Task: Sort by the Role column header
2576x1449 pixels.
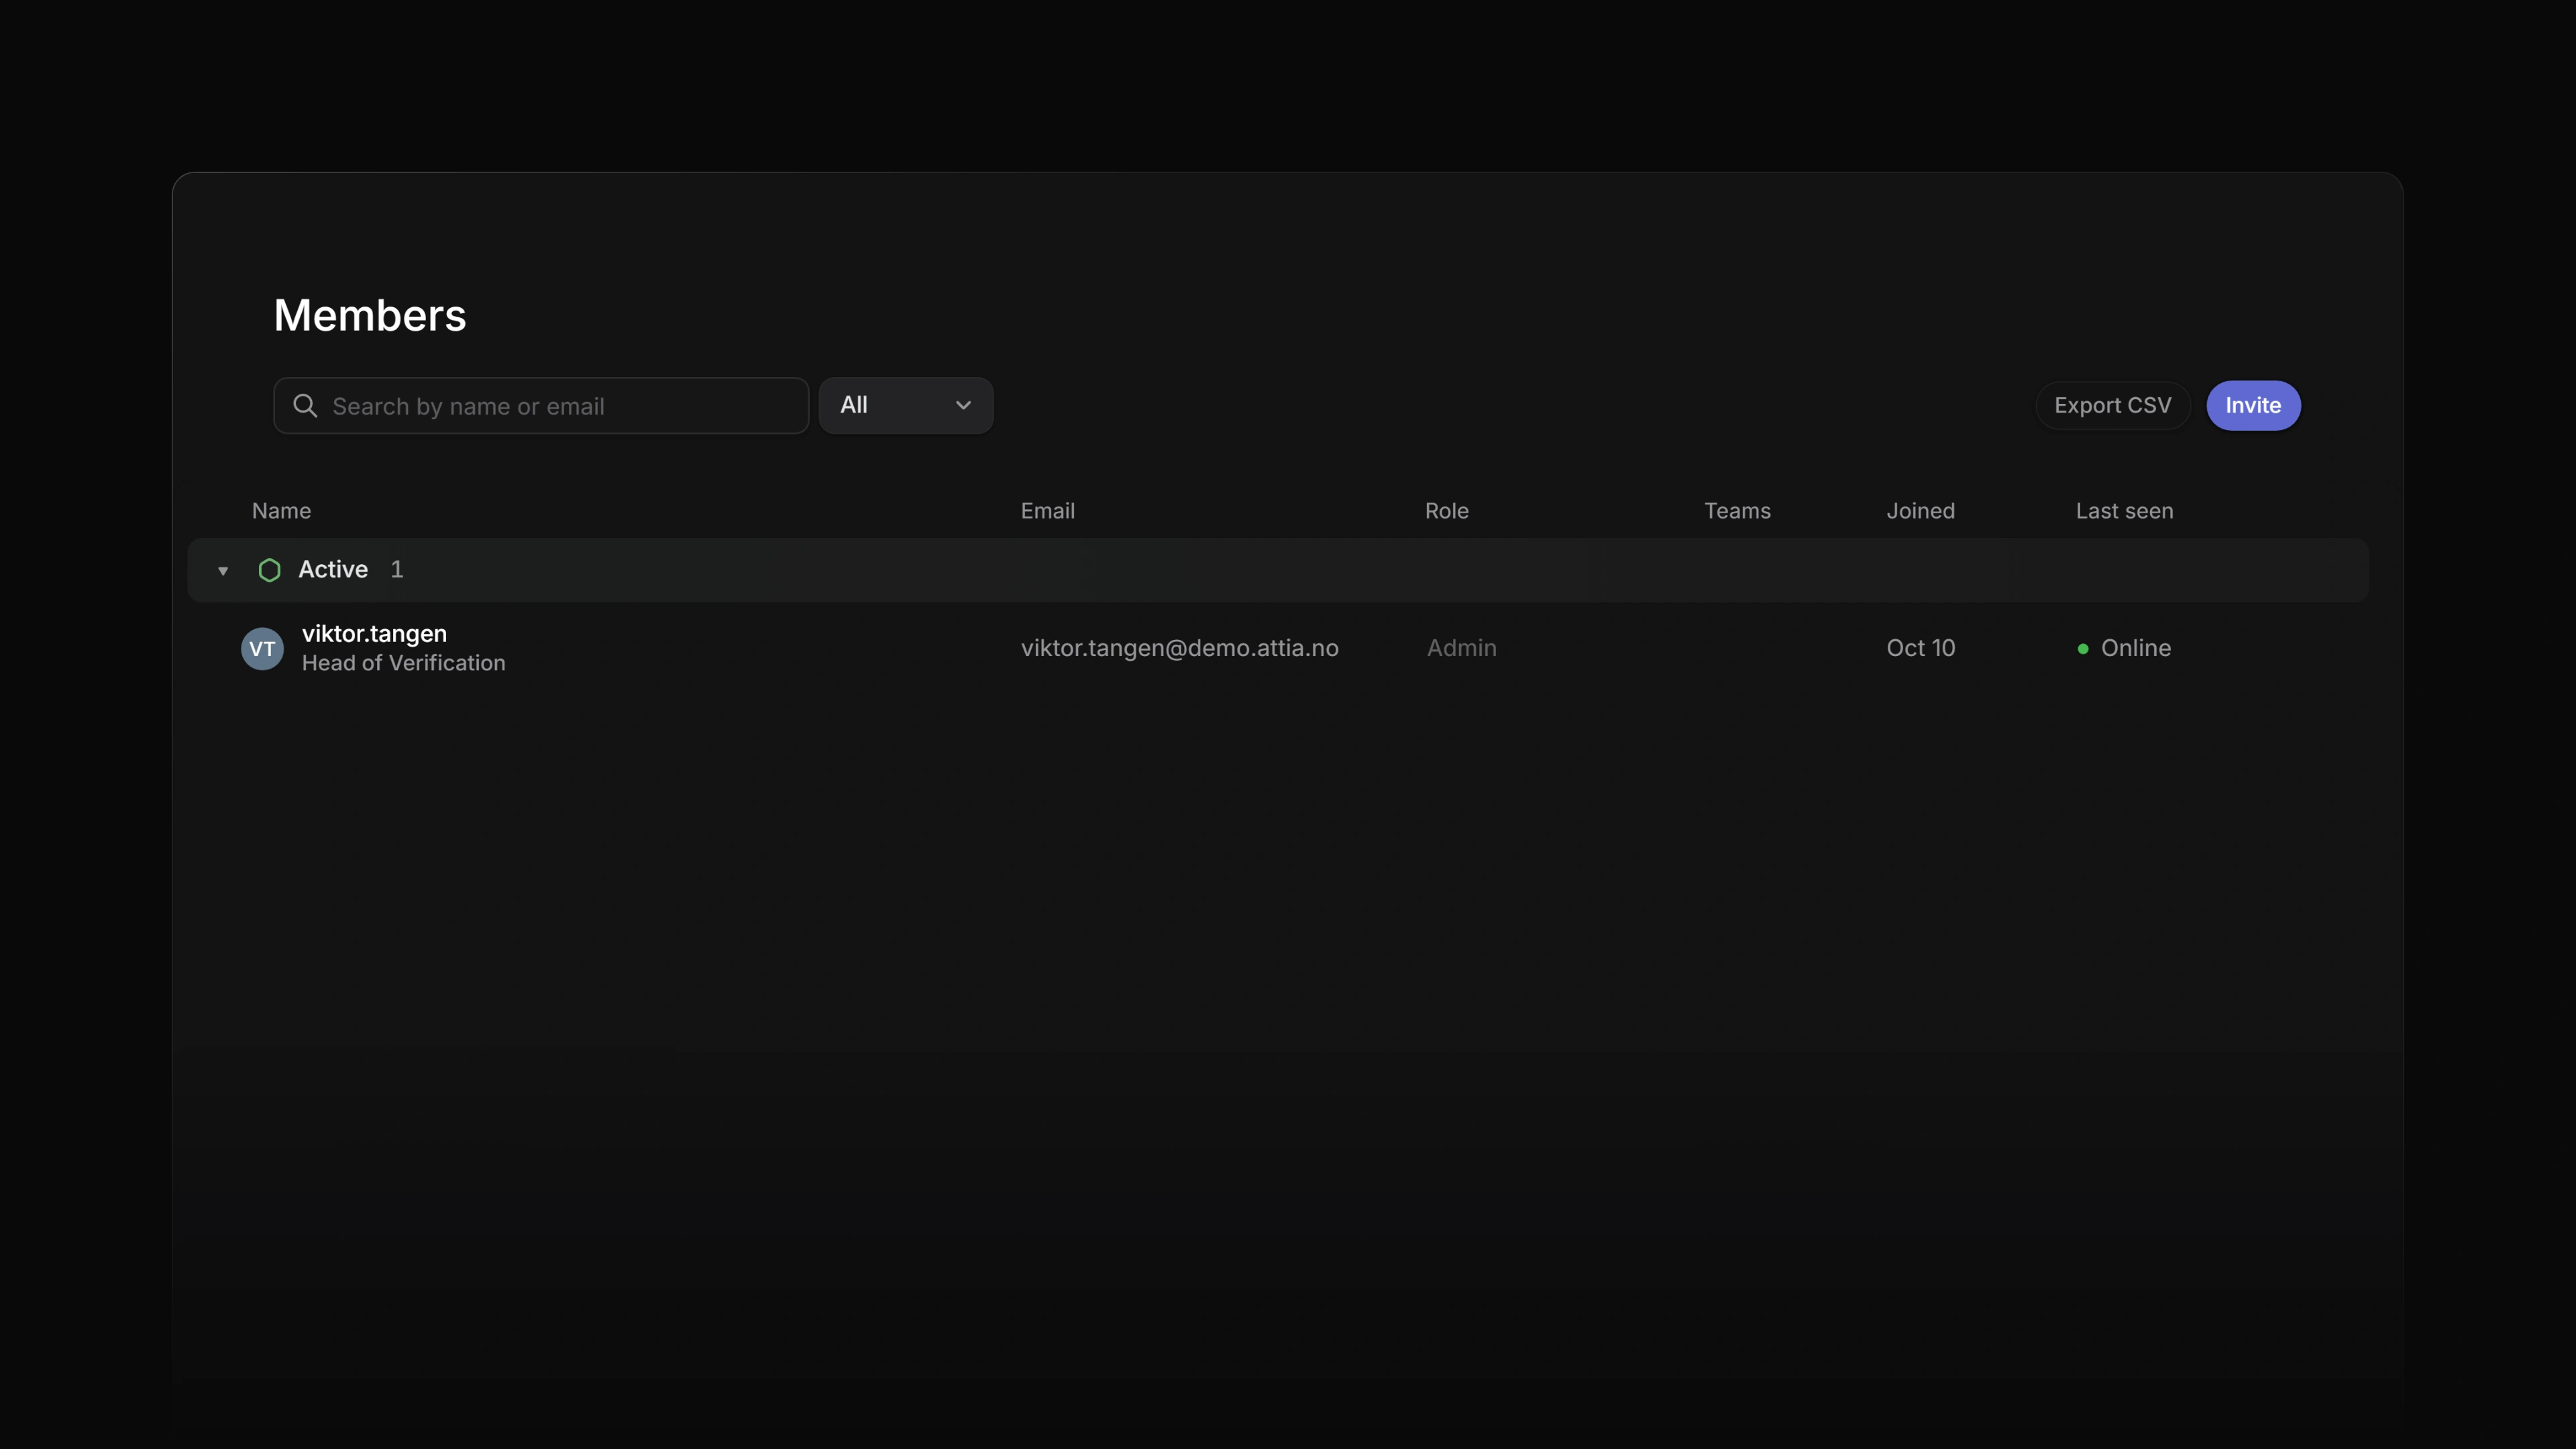Action: point(1446,511)
